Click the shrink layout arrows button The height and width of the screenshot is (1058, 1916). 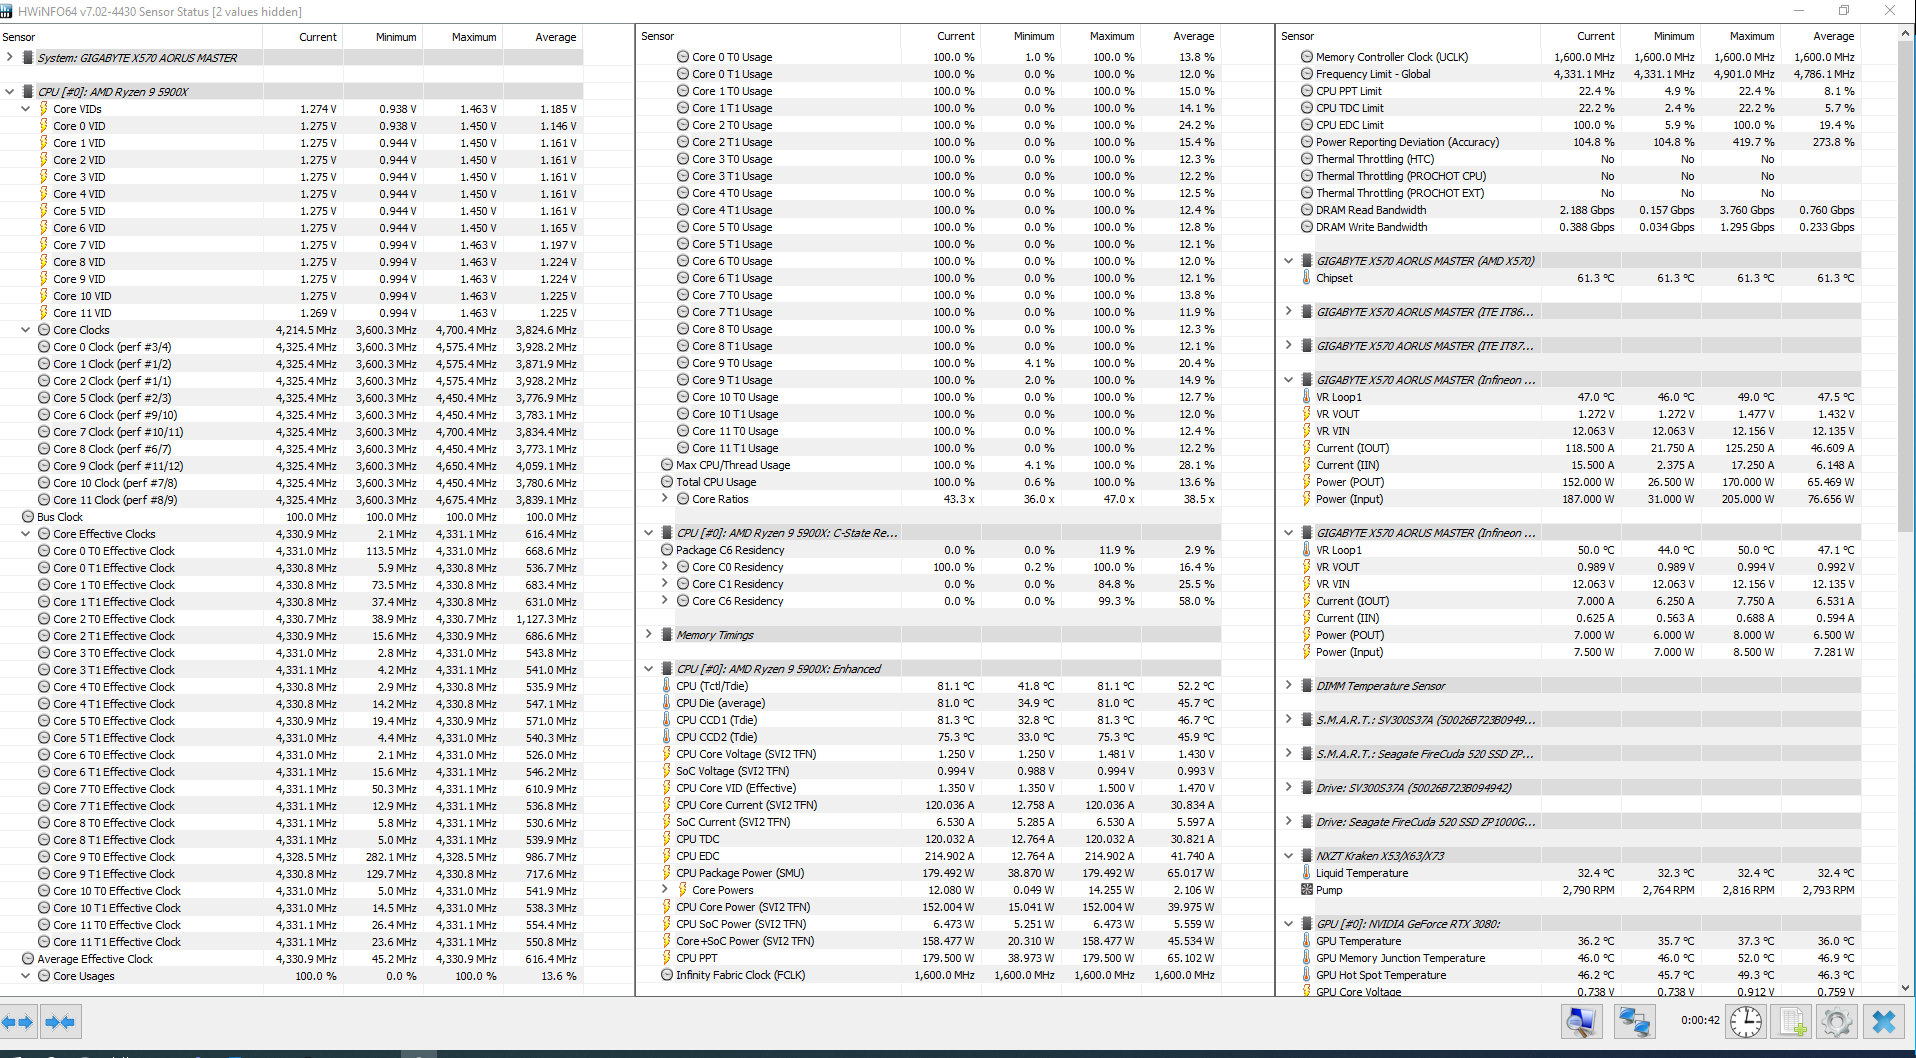(x=60, y=1022)
